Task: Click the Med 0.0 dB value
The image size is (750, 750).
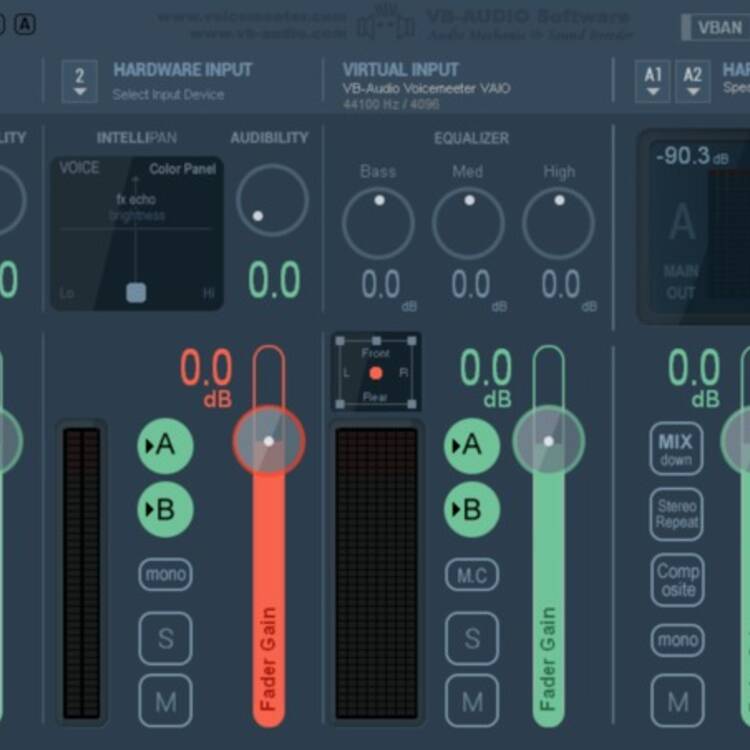Action: click(x=471, y=284)
